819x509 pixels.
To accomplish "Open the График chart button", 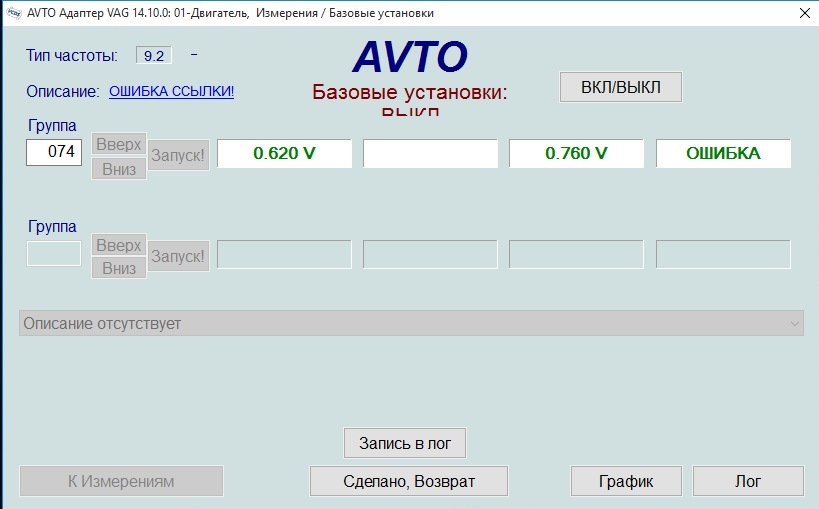I will [626, 481].
